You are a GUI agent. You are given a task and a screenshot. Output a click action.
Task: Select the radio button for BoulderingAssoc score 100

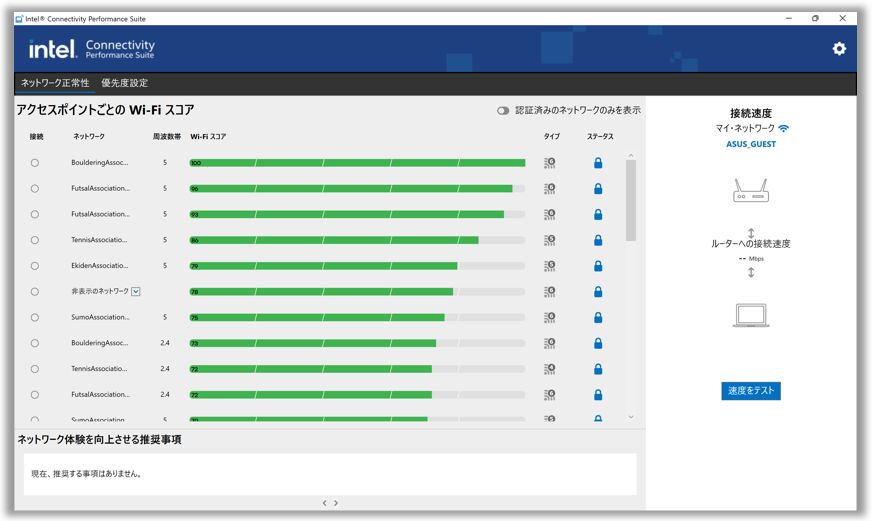pos(34,163)
